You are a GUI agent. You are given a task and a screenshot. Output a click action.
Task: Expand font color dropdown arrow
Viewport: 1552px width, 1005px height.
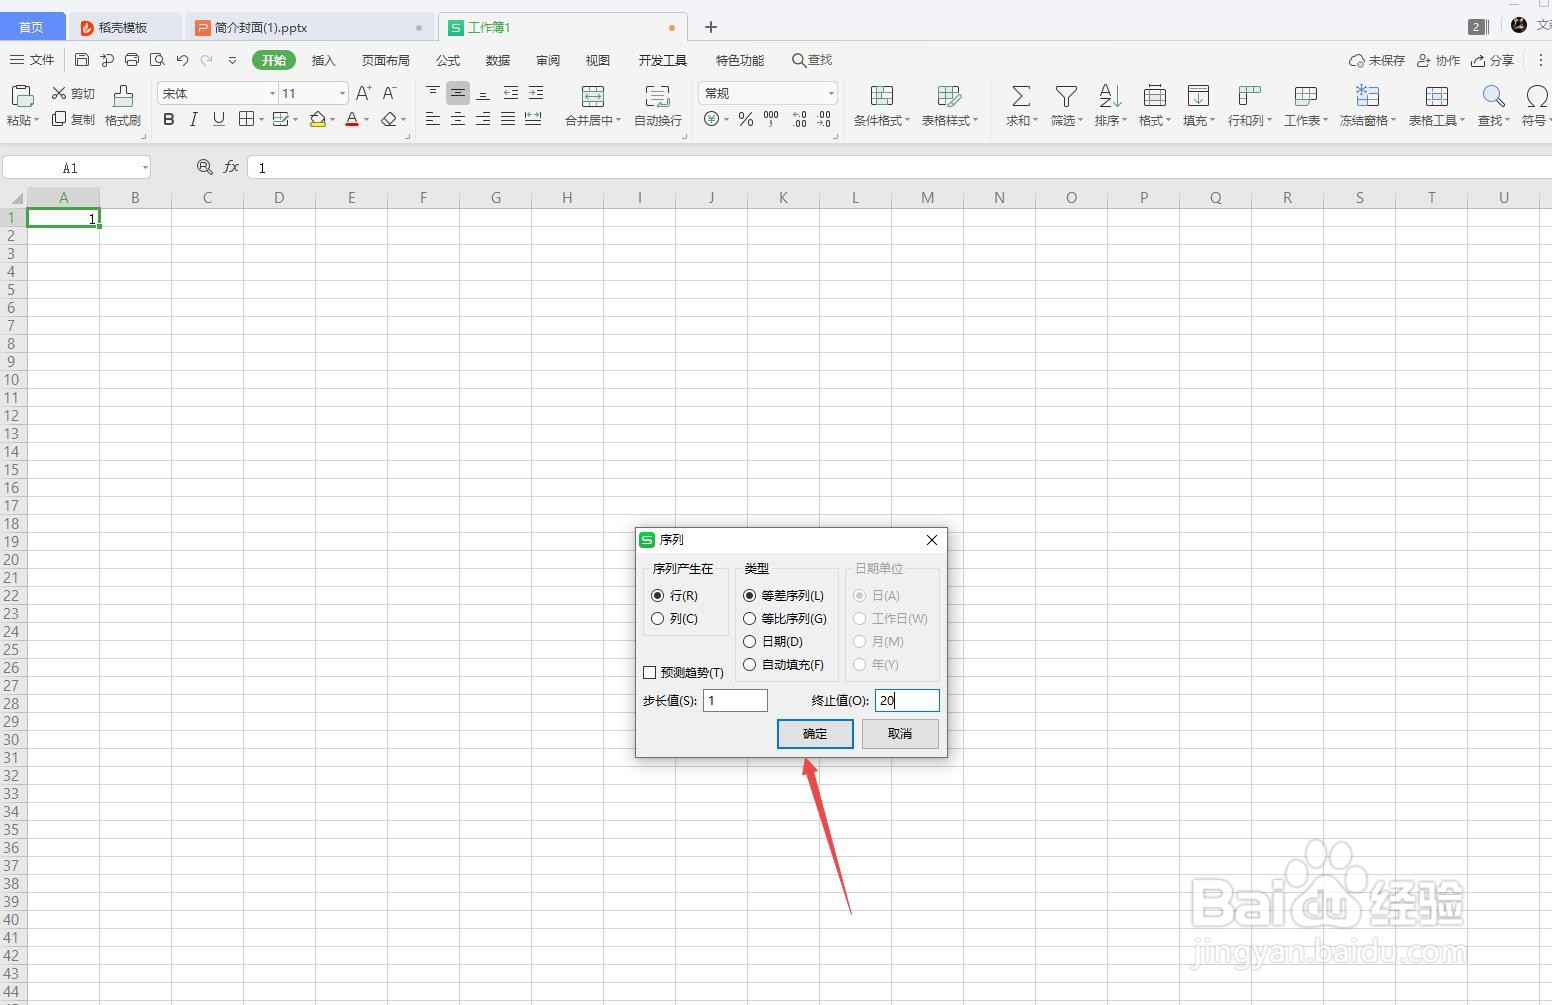pos(367,120)
